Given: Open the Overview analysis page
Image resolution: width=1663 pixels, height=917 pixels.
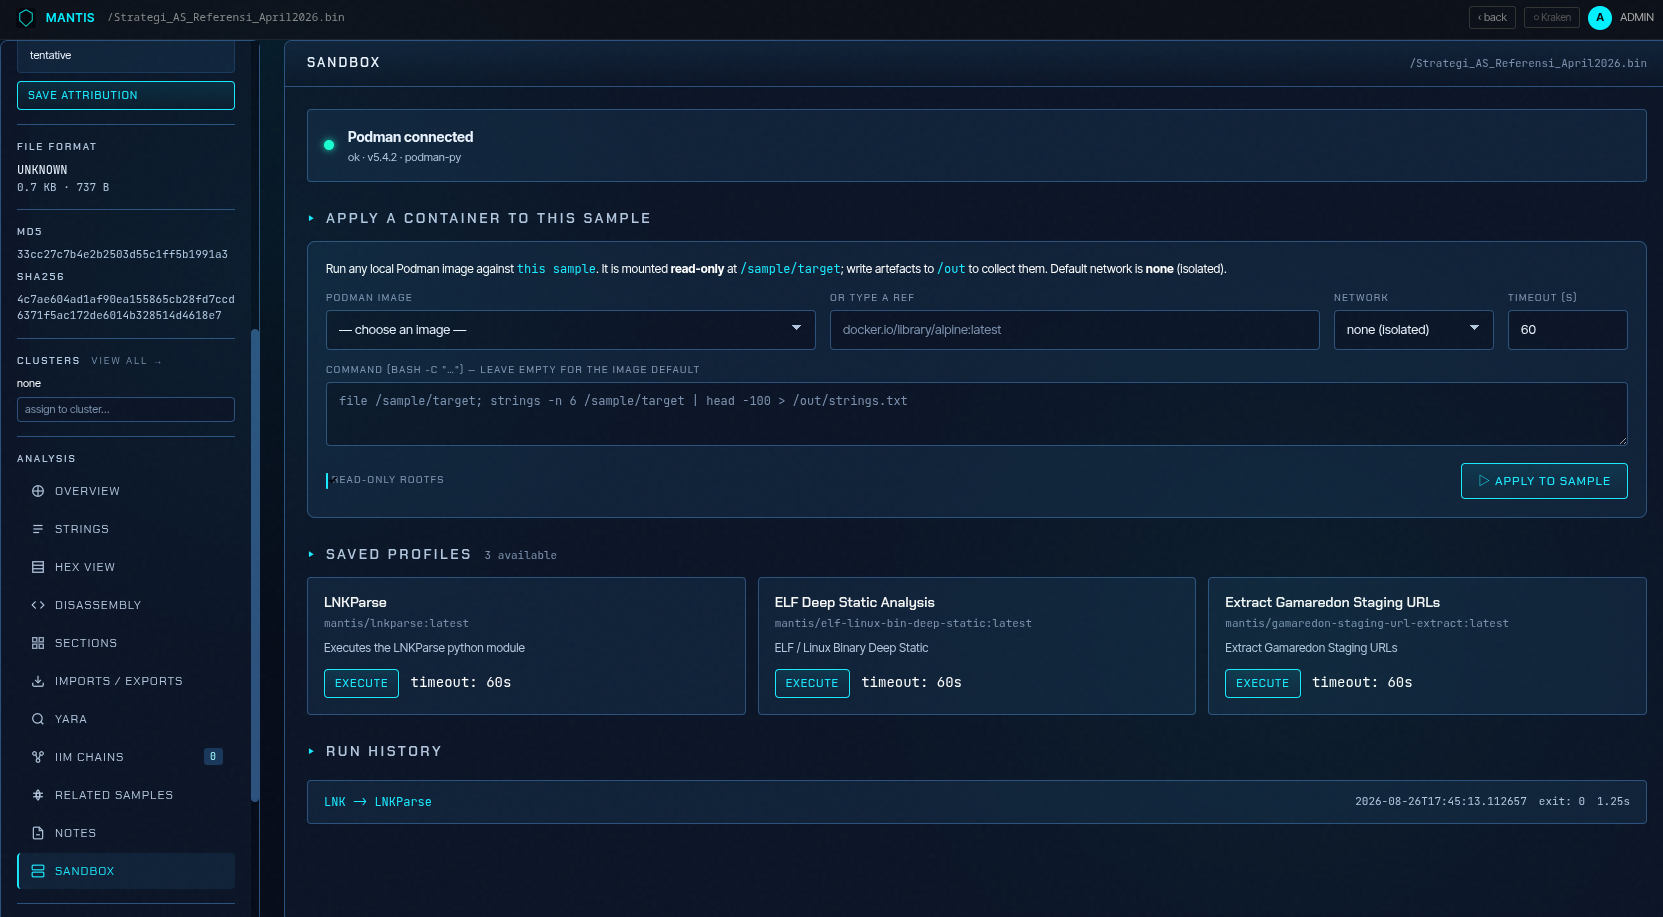Looking at the screenshot, I should point(126,491).
